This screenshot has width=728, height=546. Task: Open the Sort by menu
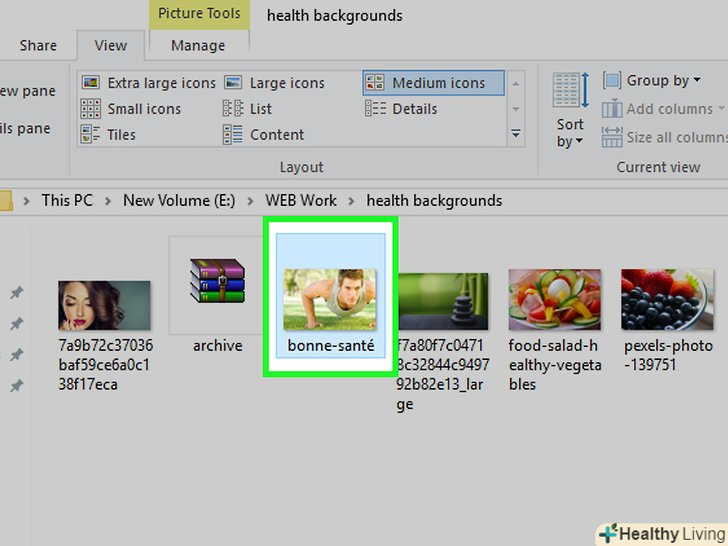pos(570,110)
